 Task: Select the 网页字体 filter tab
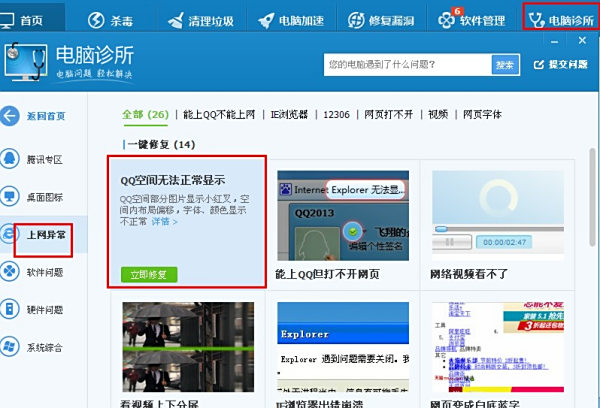click(x=482, y=114)
